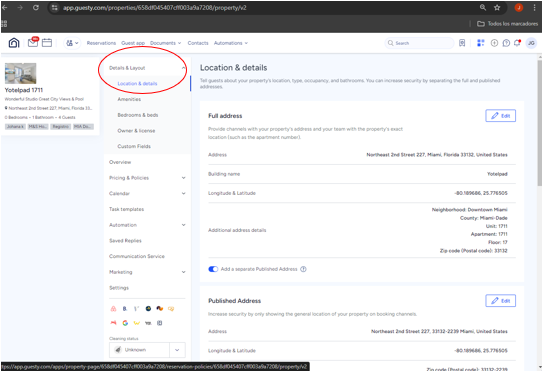Open the browser three-dot menu
This screenshot has width=543, height=381.
534,7
